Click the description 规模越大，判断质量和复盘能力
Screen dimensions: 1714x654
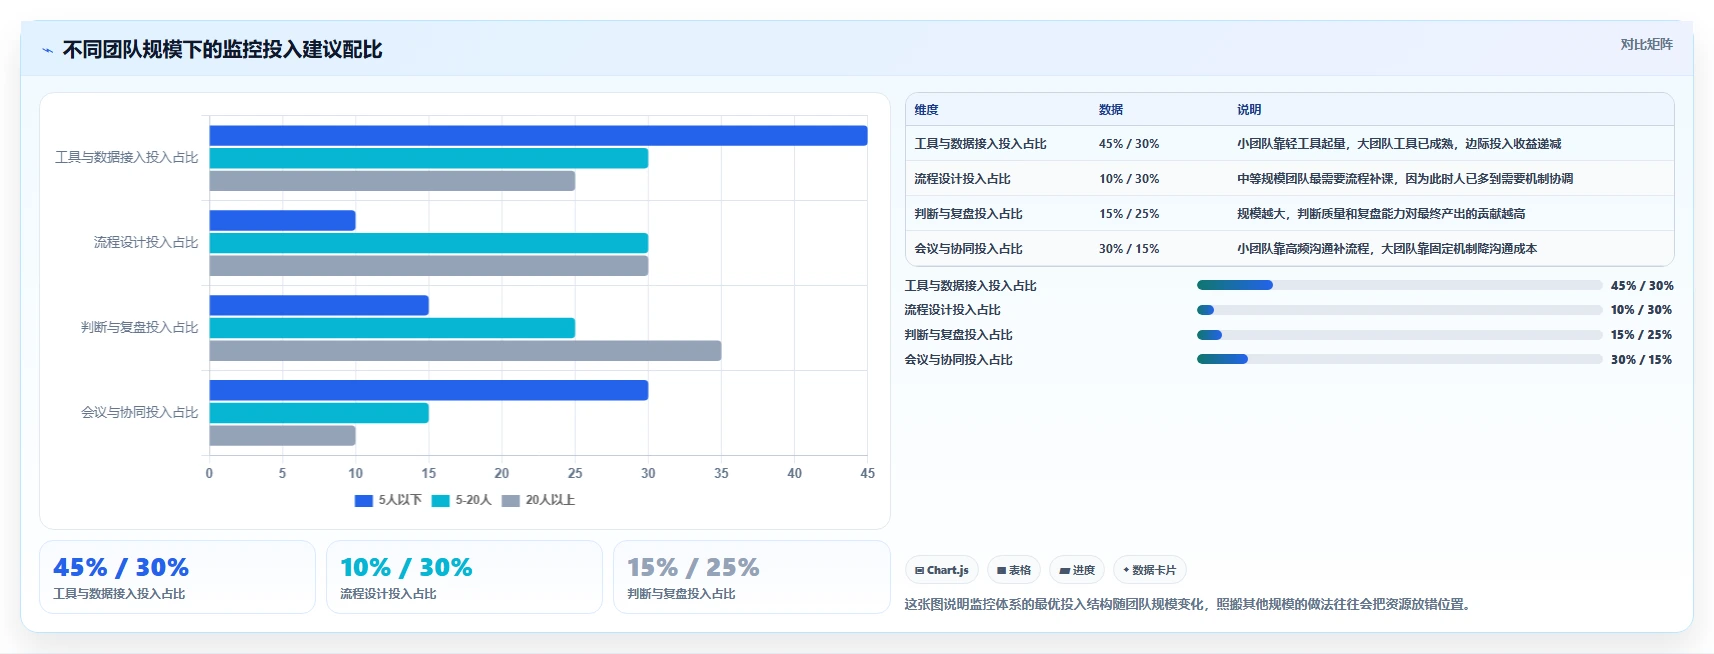(1381, 214)
